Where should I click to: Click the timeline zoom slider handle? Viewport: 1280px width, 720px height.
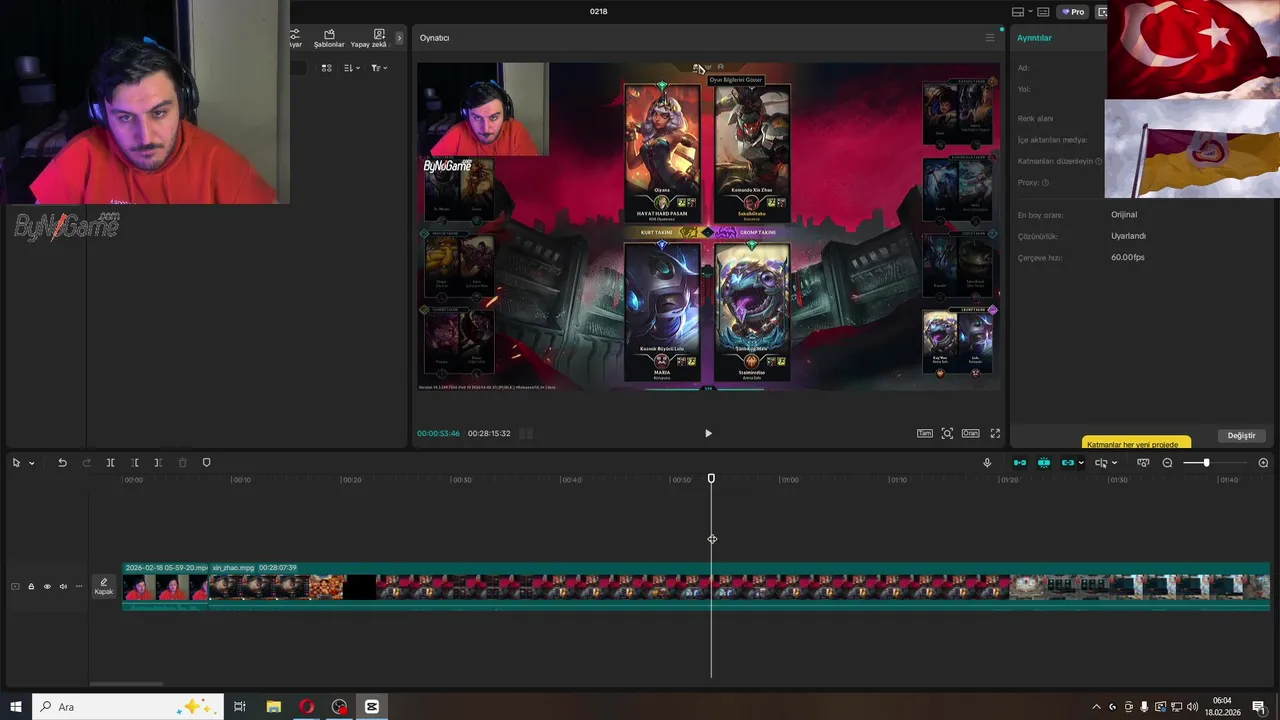tap(1206, 463)
